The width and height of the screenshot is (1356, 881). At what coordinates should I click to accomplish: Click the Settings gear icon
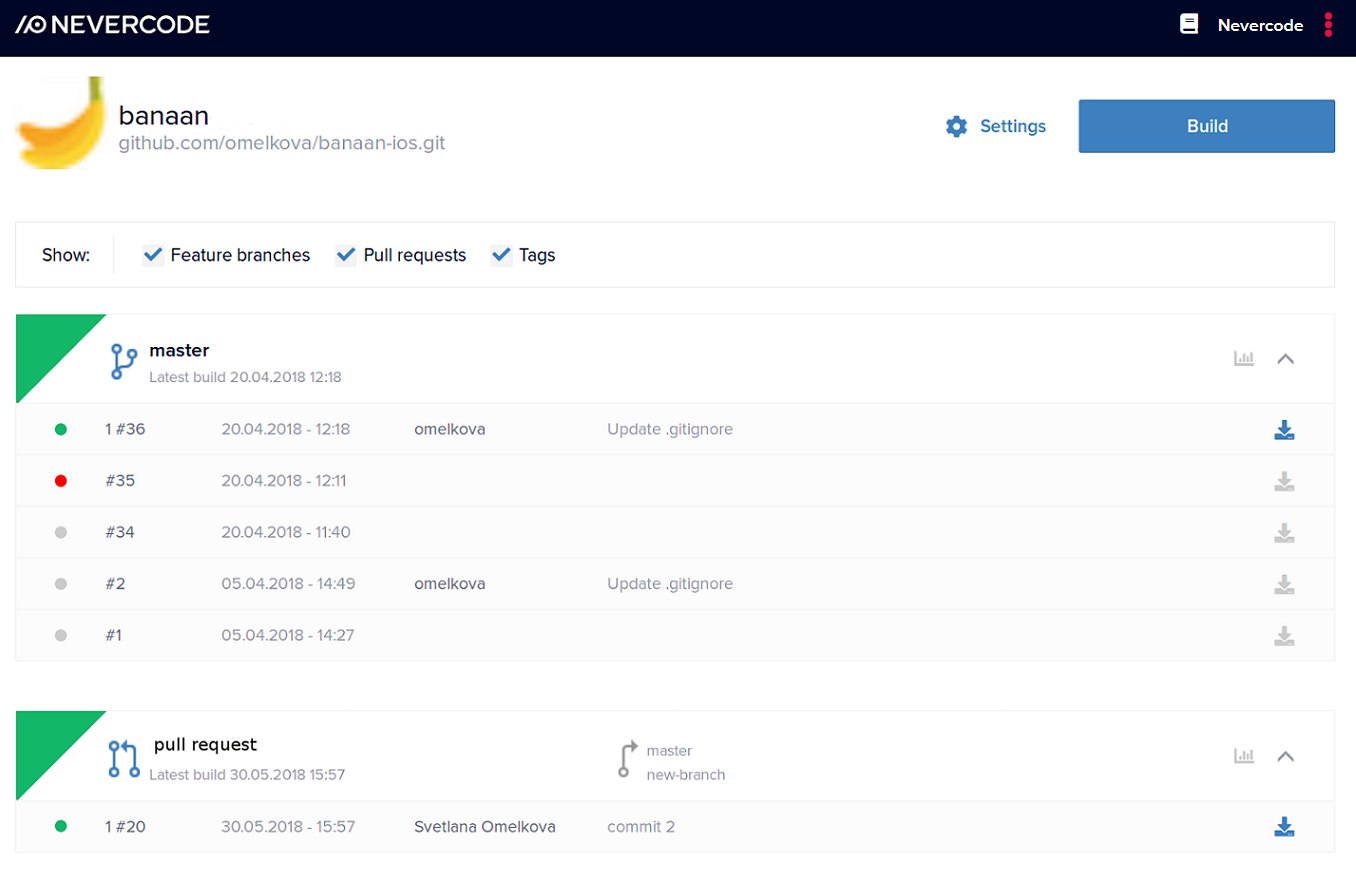(x=957, y=126)
